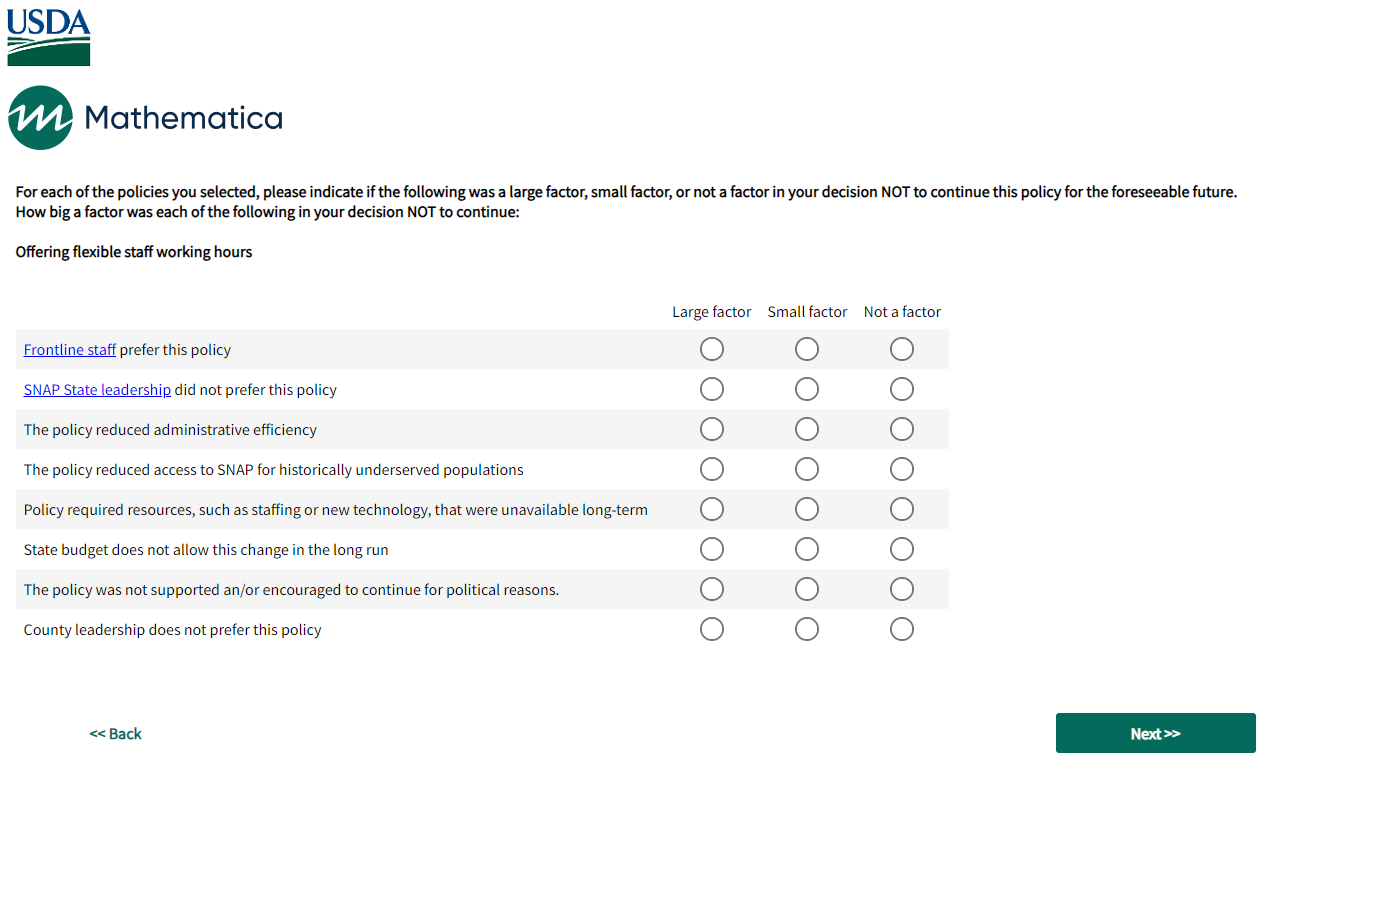Select Not a factor for Frontline staff
This screenshot has height=908, width=1383.
click(x=902, y=349)
